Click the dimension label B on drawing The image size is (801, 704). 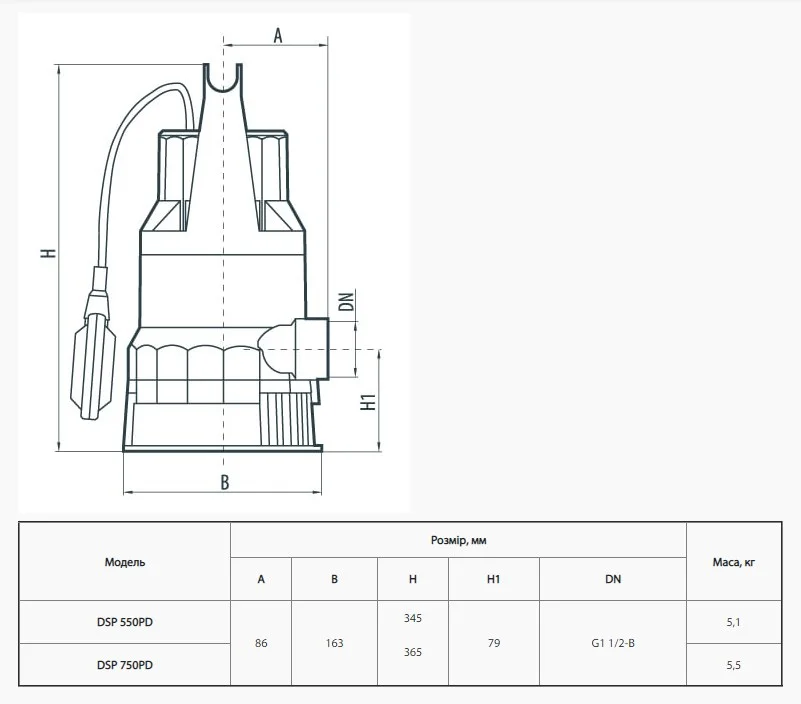(225, 482)
